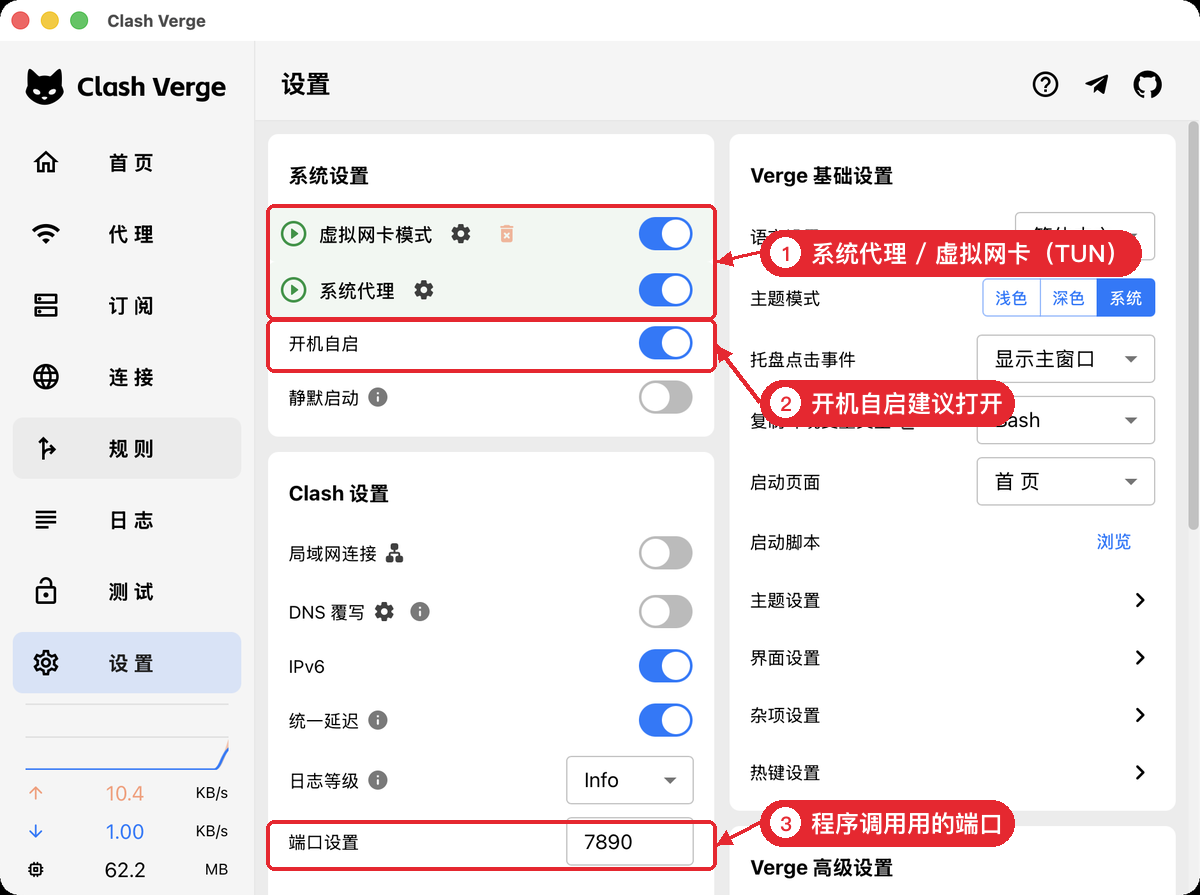Open the 规则 sidebar page
This screenshot has width=1200, height=895.
pyautogui.click(x=127, y=448)
